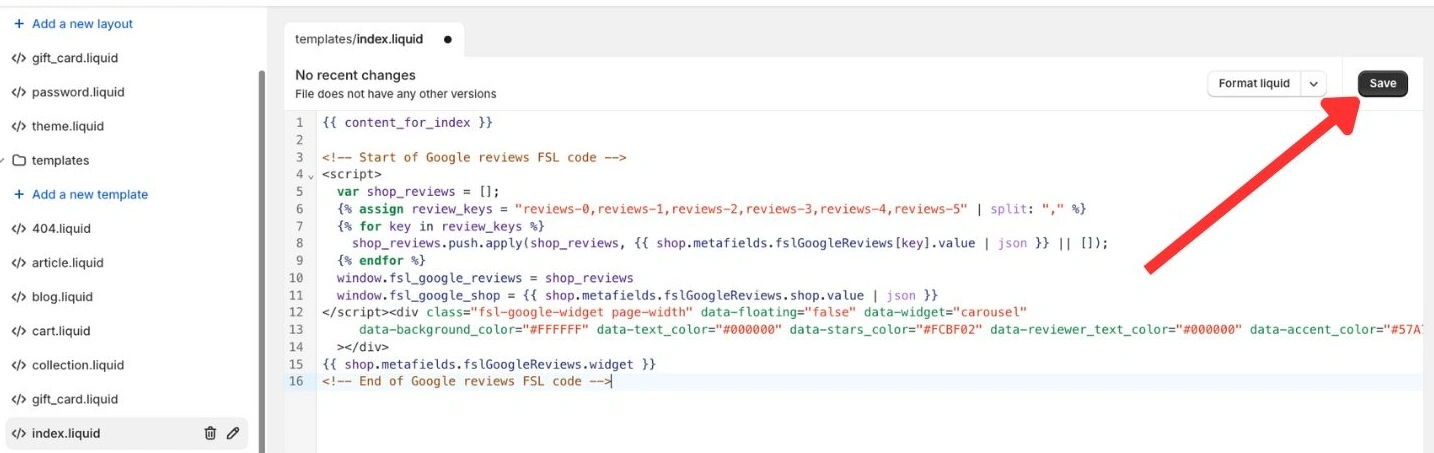
Task: Collapse the templates folder
Action: click(3, 160)
